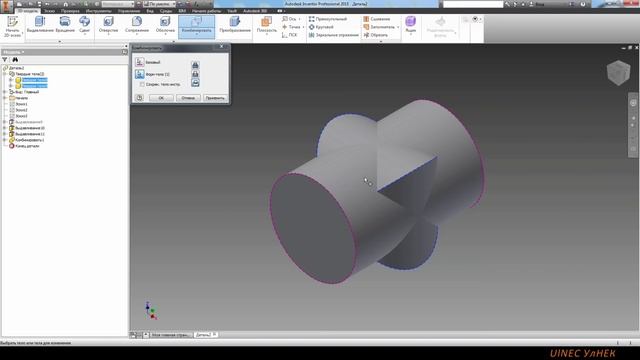Expand the second solid body node

(11, 86)
